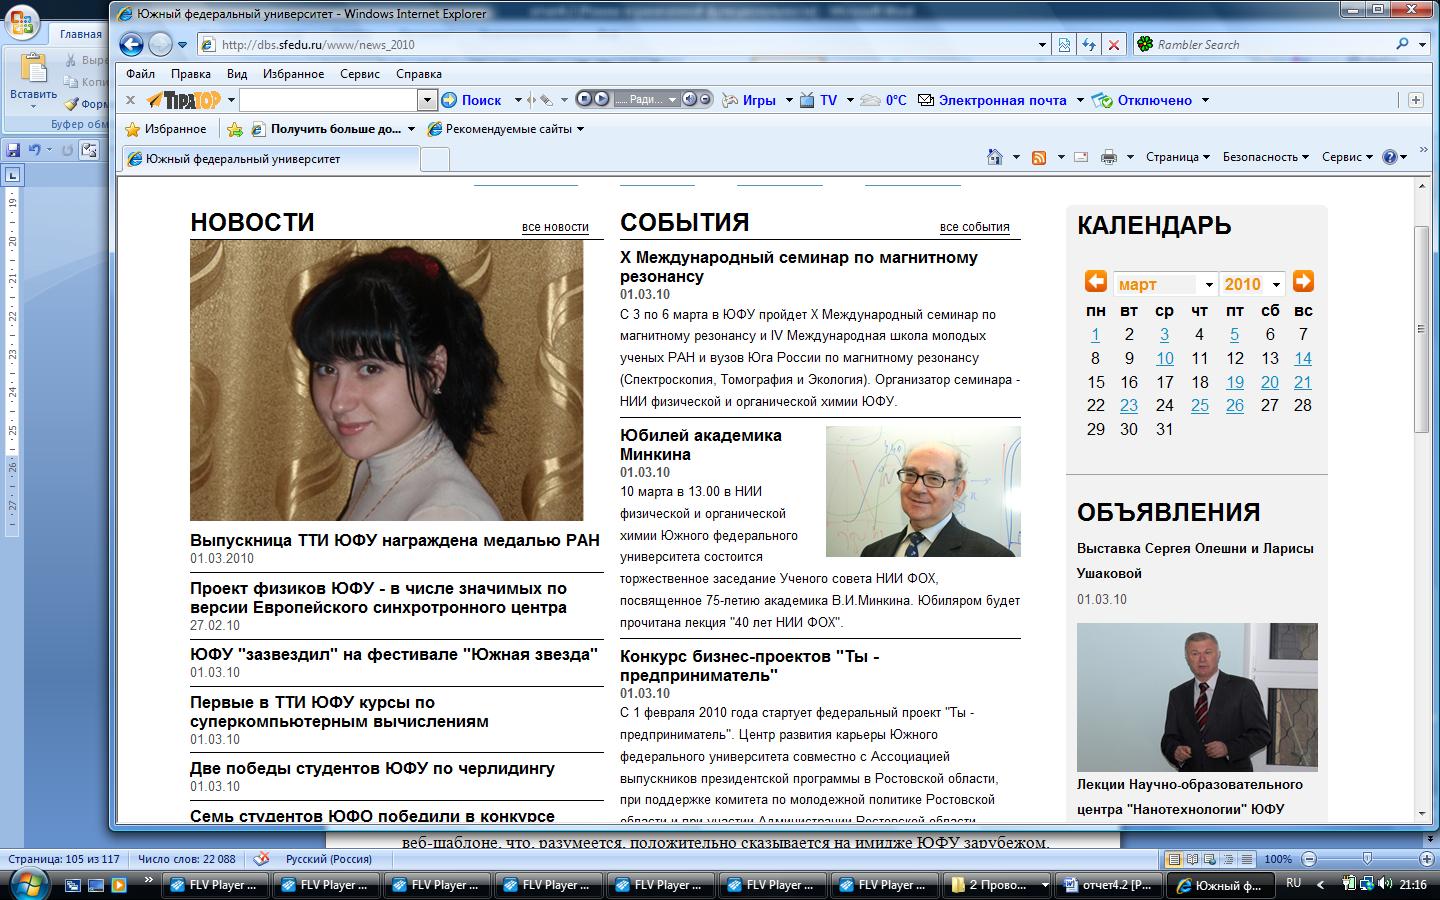The image size is (1440, 900).
Task: Open headline Выпускница ТТИ ЮФУ награждена медалью РАН
Action: [x=395, y=540]
